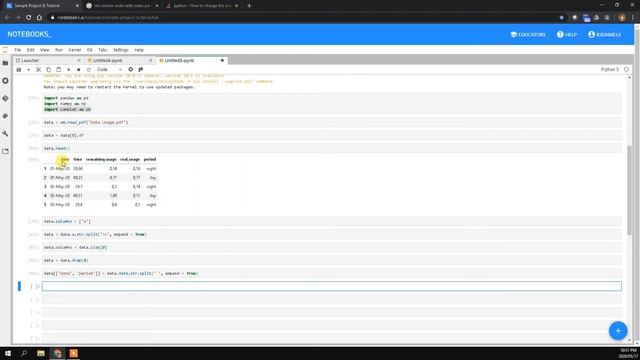This screenshot has width=640, height=360.
Task: Open the Git sidebar panel icon
Action: (x=5, y=98)
